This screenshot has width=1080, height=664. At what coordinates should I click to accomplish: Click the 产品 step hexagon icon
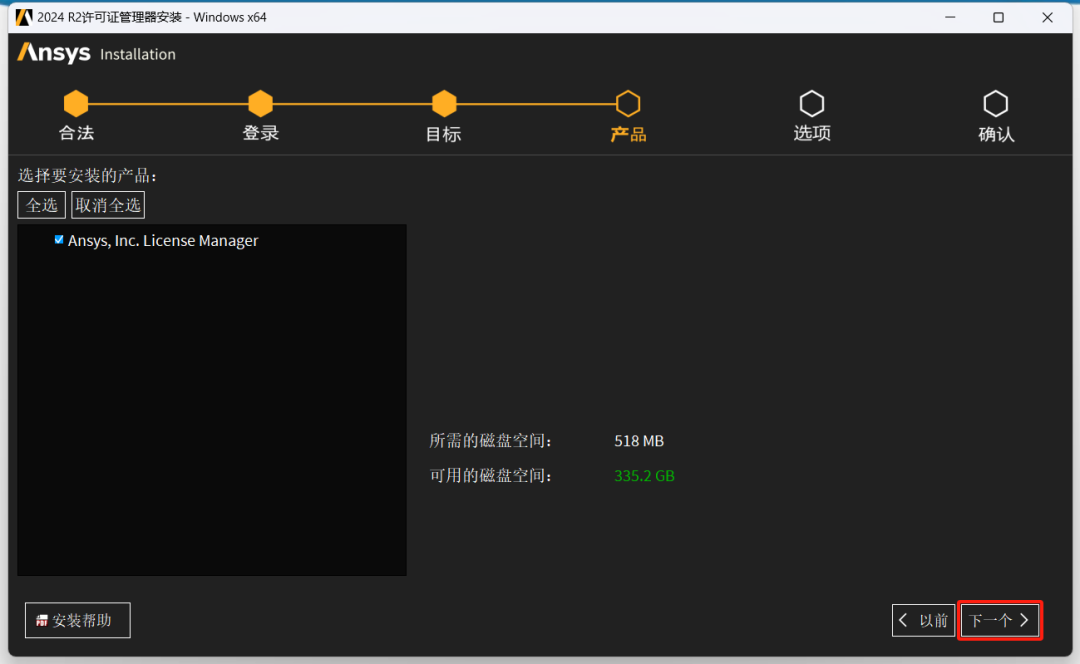coord(628,104)
